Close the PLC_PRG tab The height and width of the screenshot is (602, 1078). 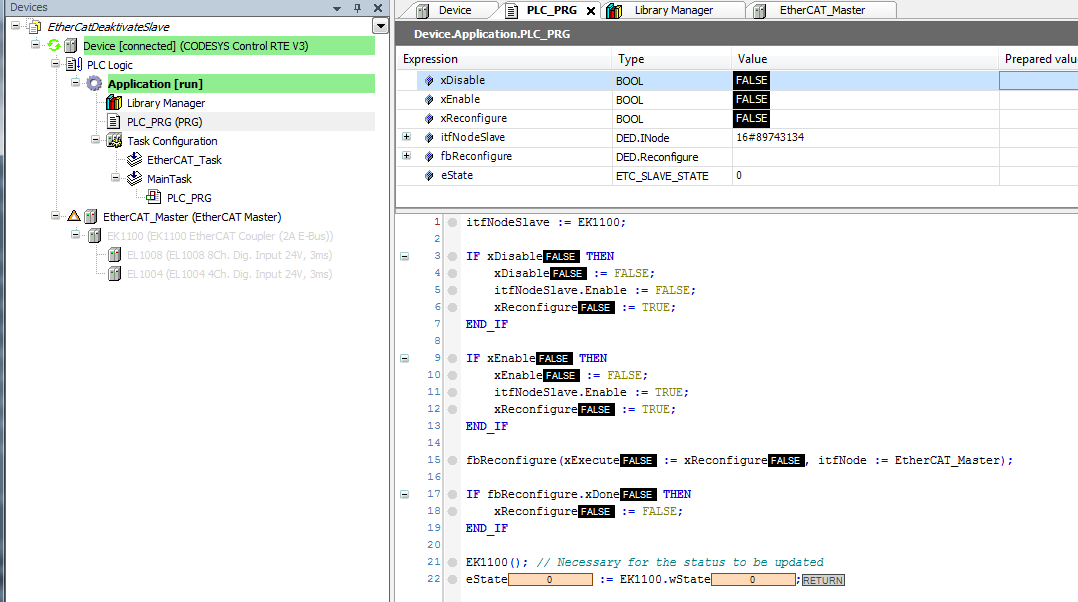click(x=591, y=11)
